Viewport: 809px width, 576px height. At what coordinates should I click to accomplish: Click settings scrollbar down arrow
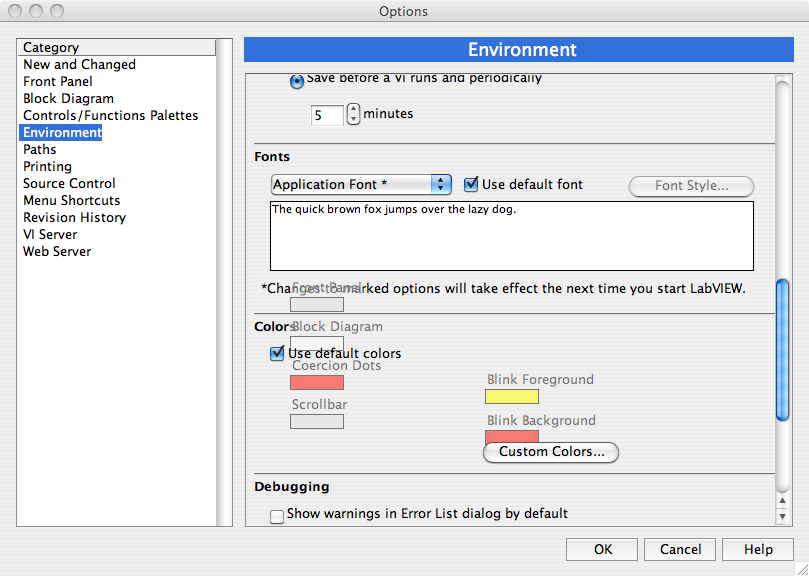coord(783,516)
